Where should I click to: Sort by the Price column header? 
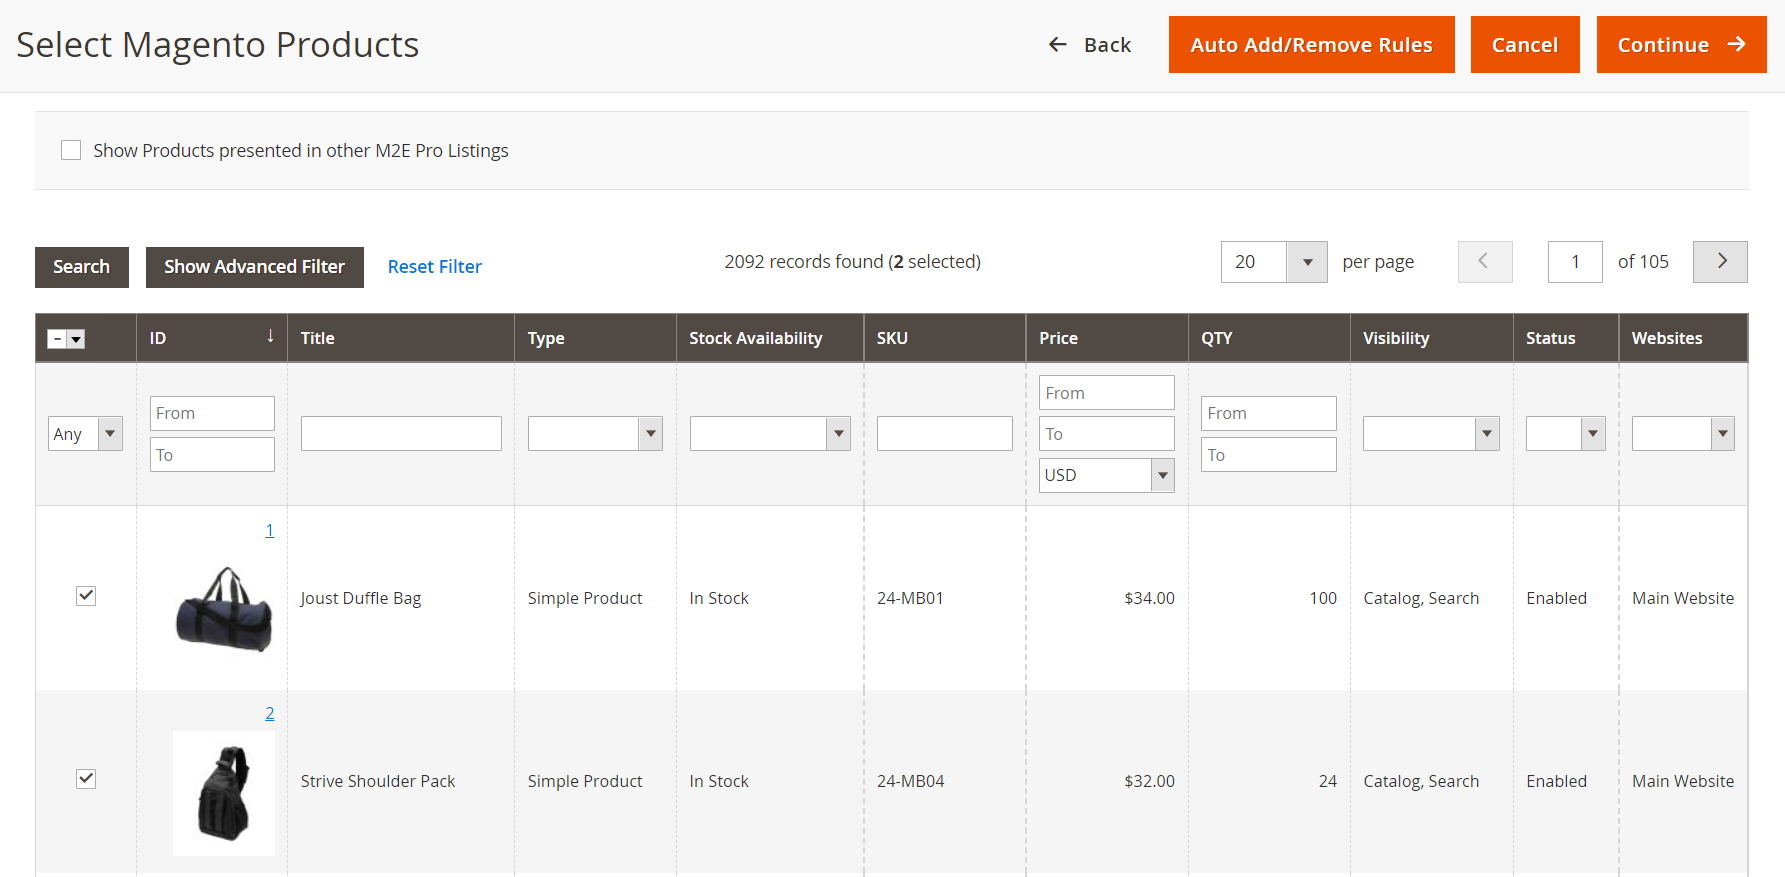1058,338
